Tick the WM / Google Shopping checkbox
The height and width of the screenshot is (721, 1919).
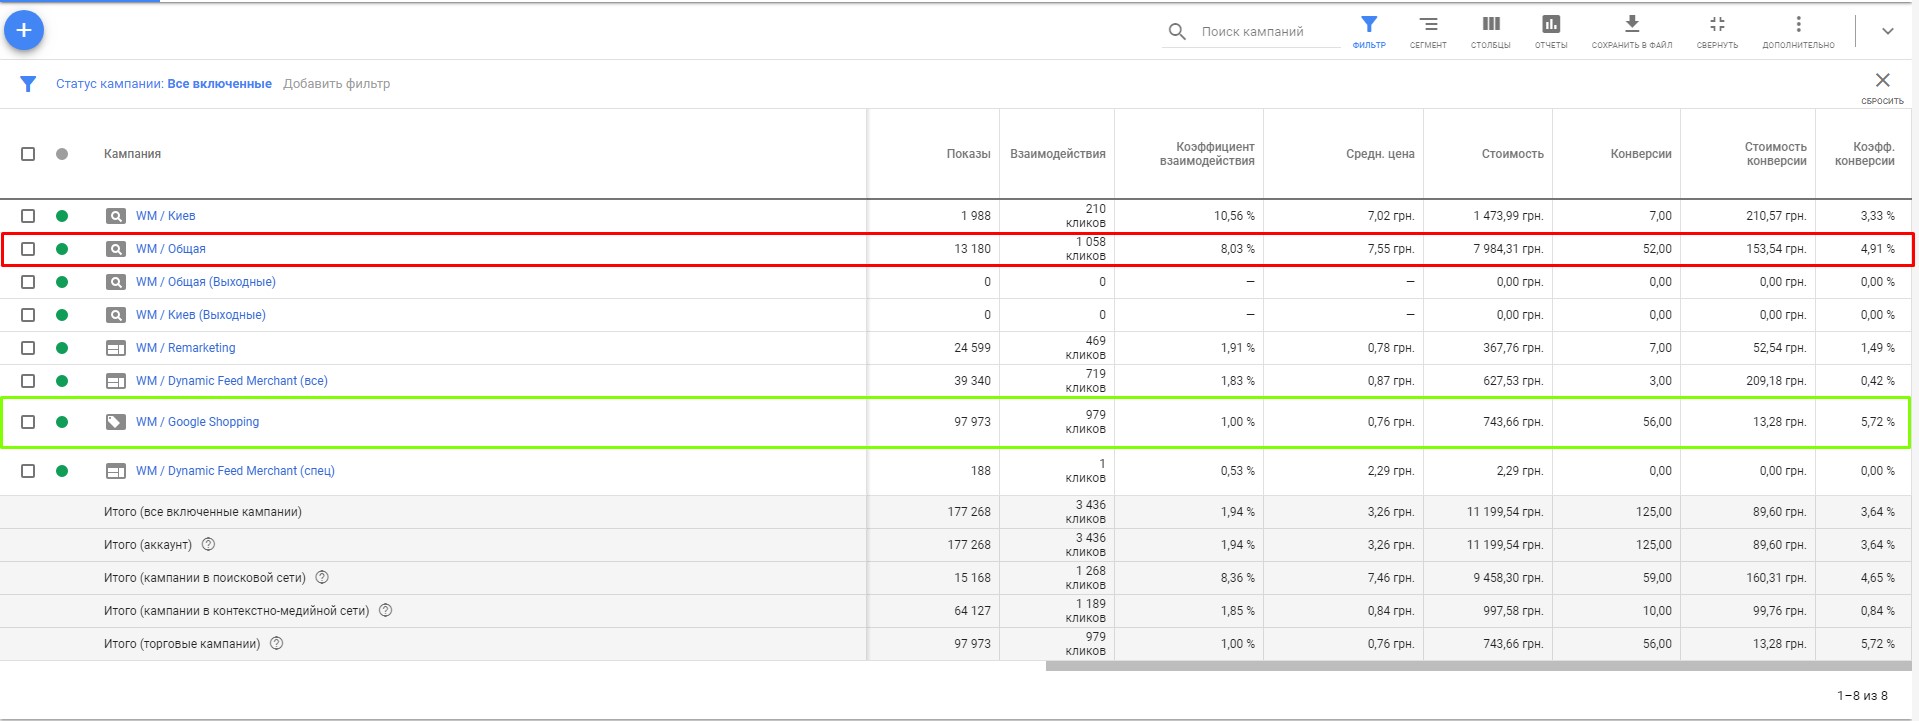coord(28,422)
